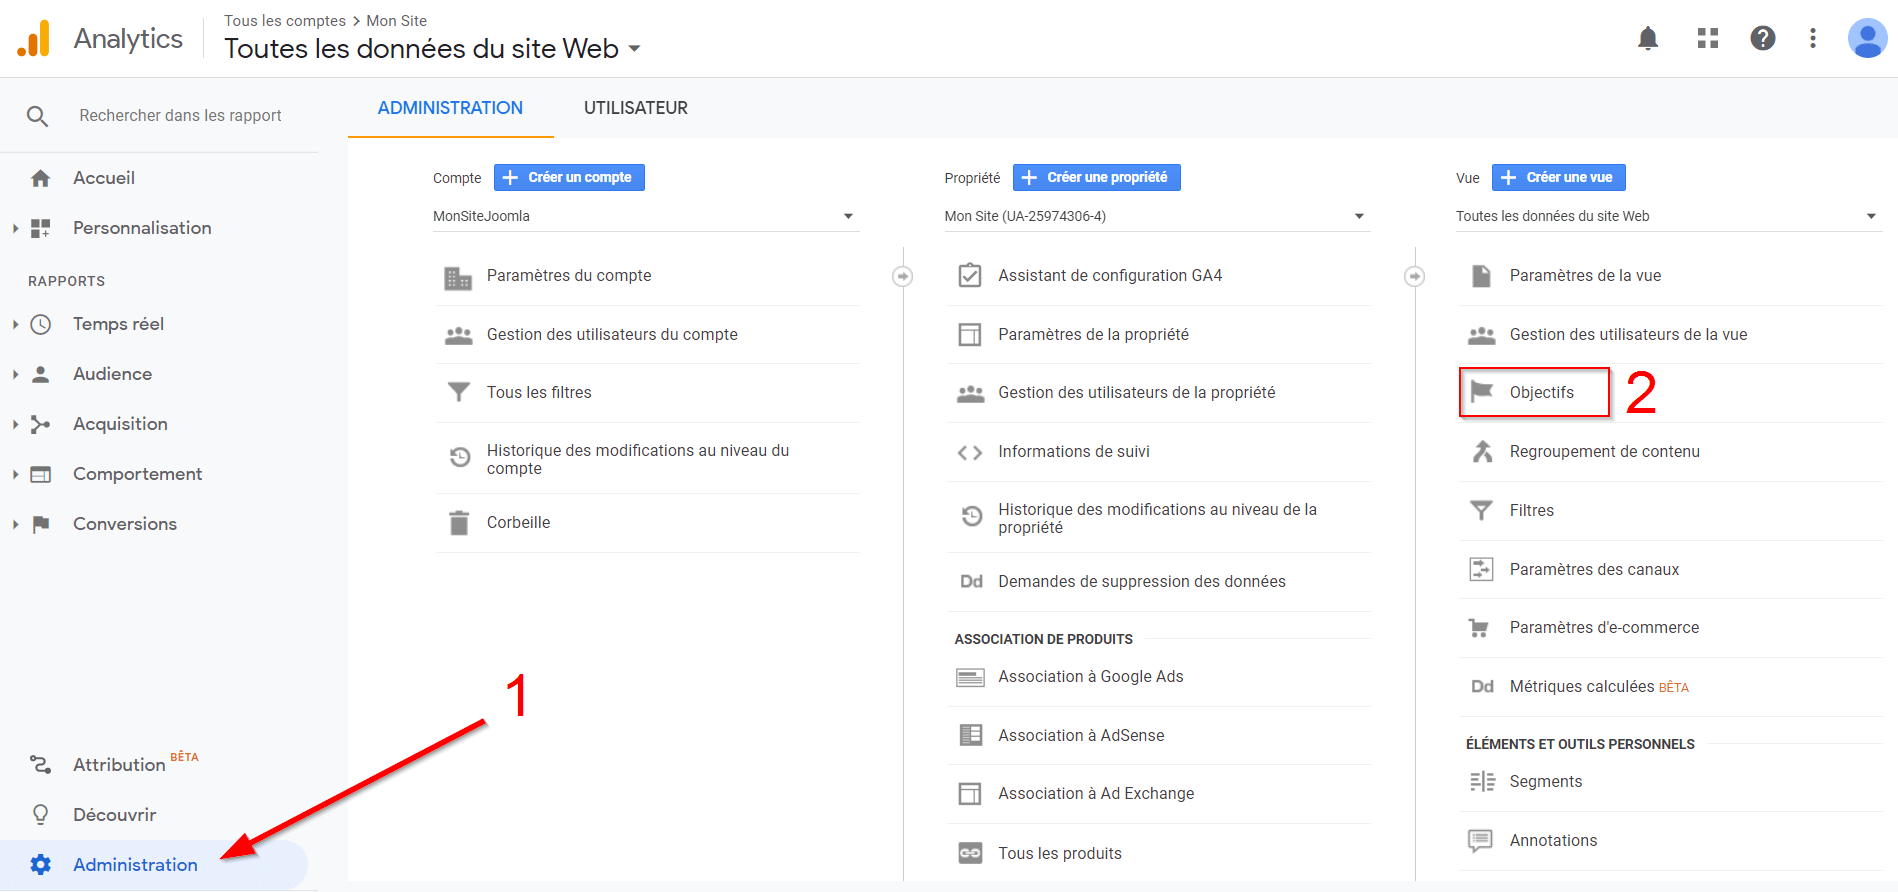1898x892 pixels.
Task: Open Informations de suivi link
Action: (1073, 452)
